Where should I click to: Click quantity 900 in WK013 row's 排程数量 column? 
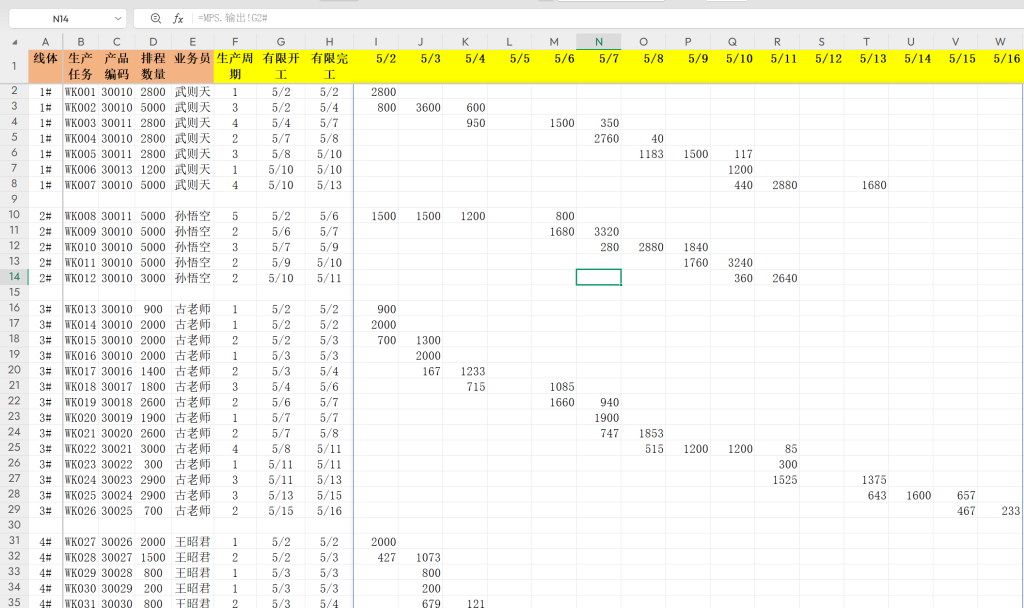pyautogui.click(x=153, y=309)
